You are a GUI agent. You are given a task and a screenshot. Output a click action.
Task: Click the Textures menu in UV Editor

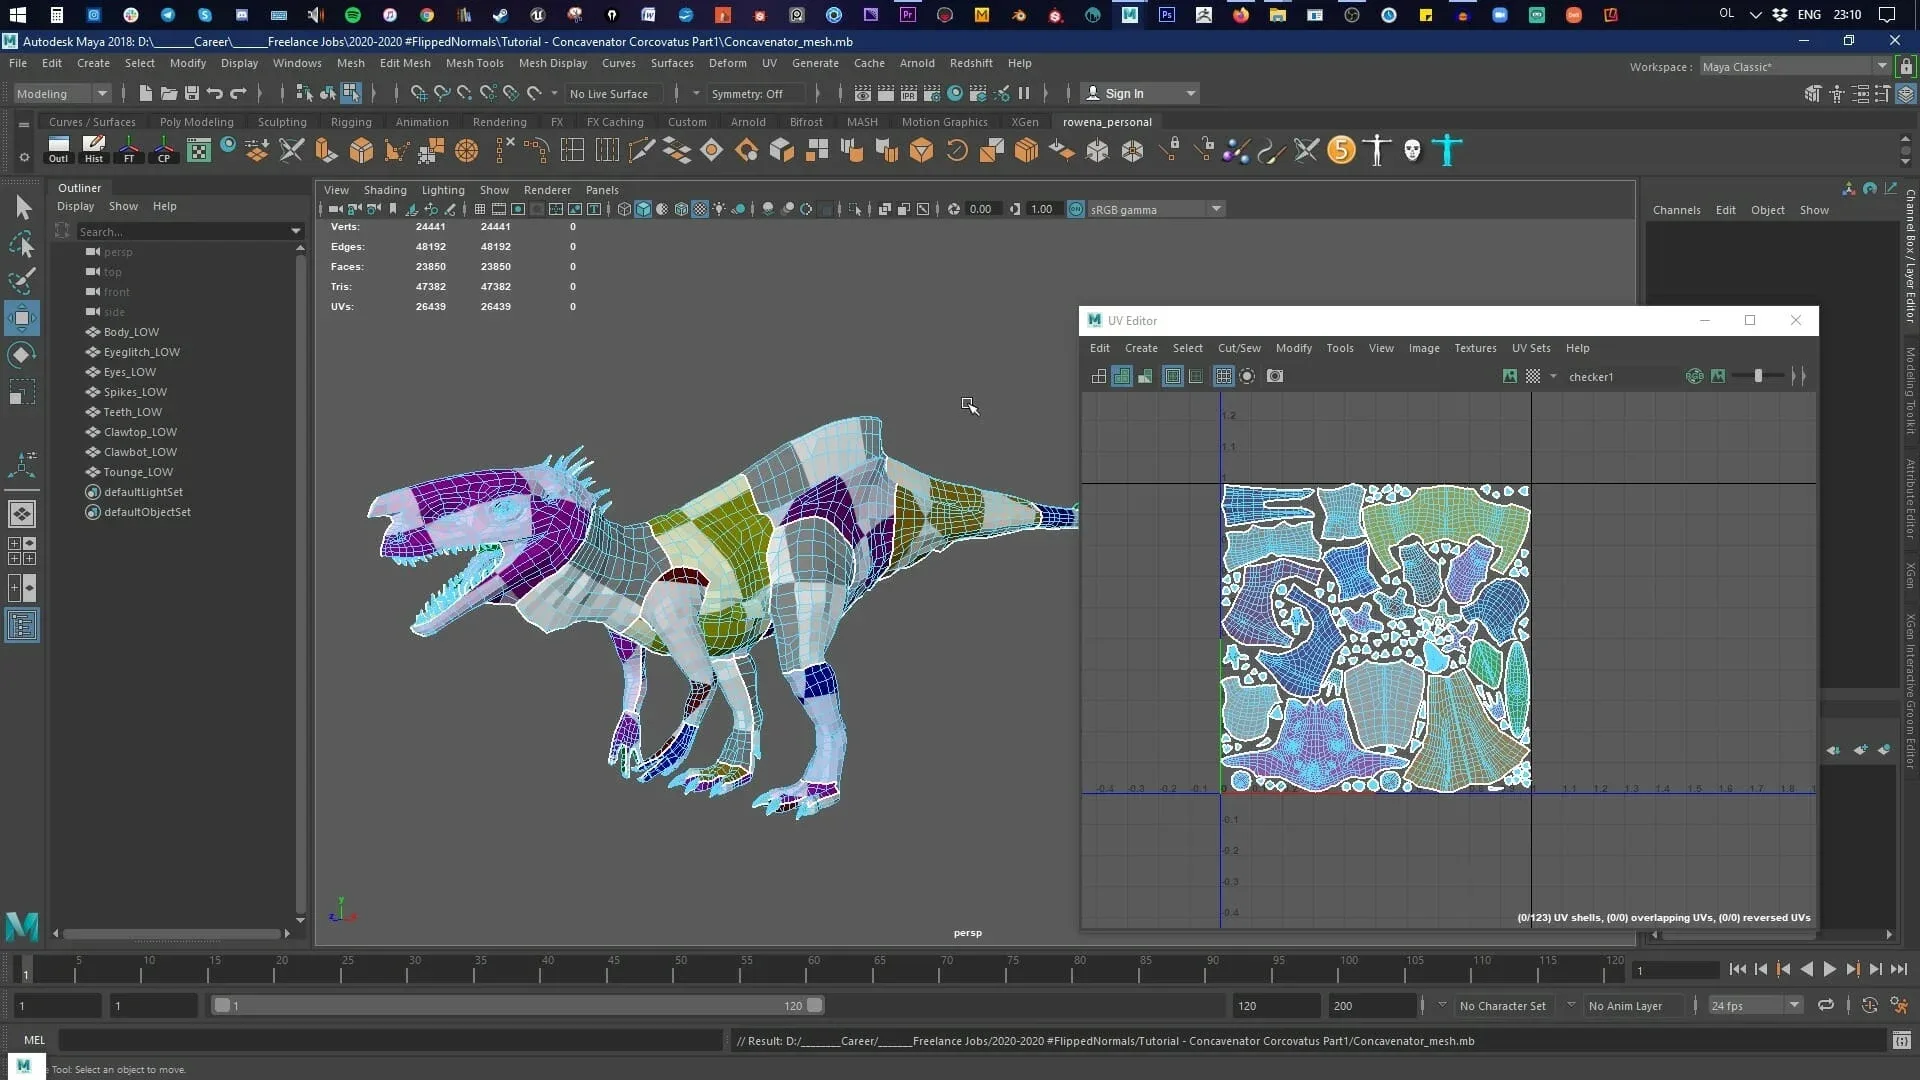click(1474, 347)
